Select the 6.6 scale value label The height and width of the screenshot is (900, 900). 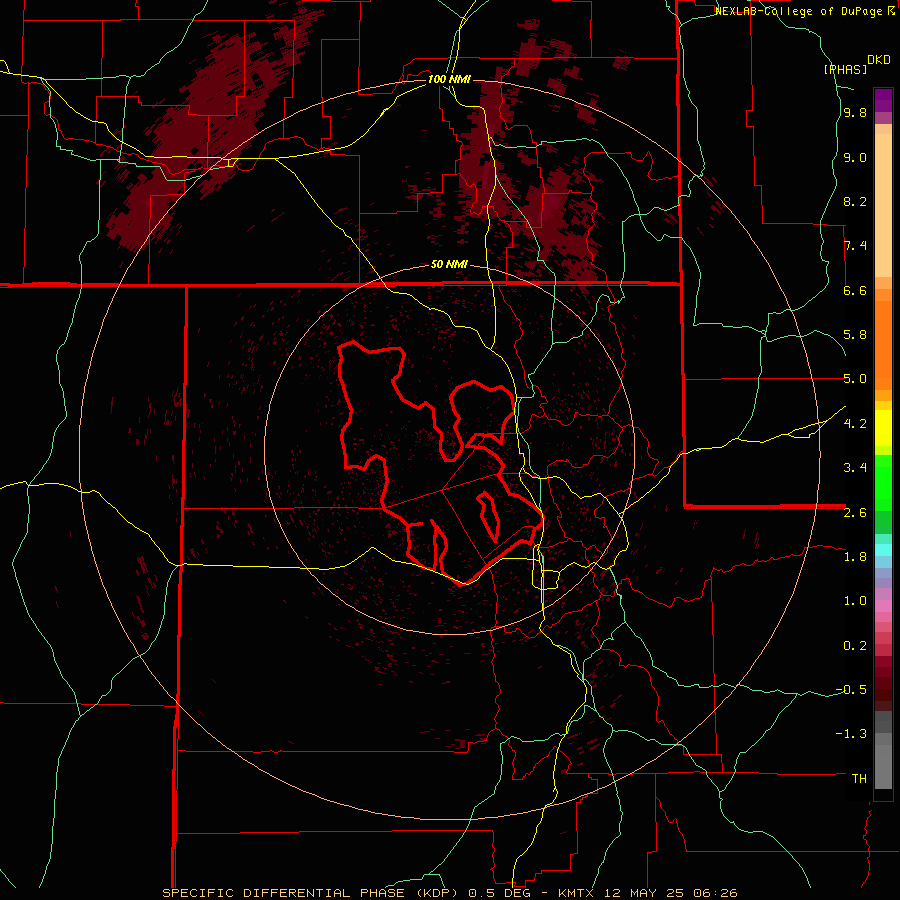[855, 290]
